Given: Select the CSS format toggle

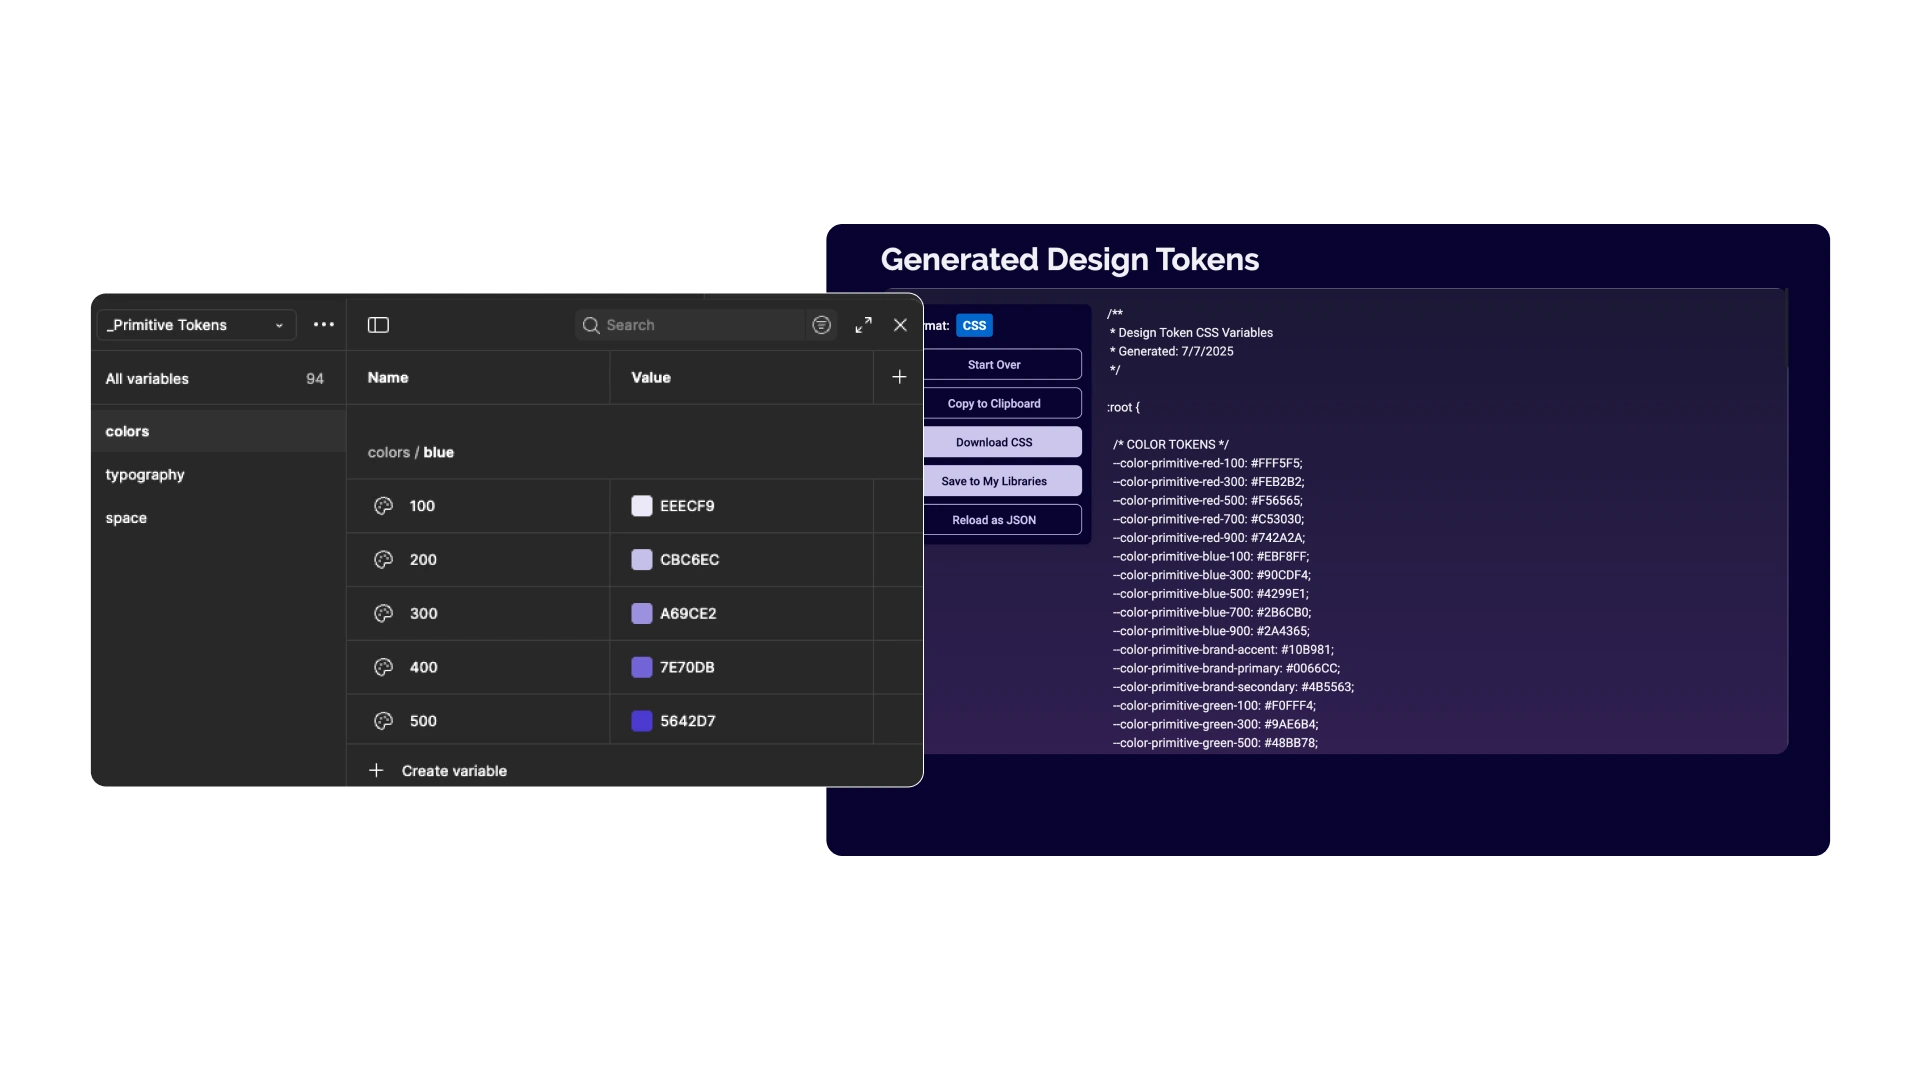Looking at the screenshot, I should click(x=973, y=326).
